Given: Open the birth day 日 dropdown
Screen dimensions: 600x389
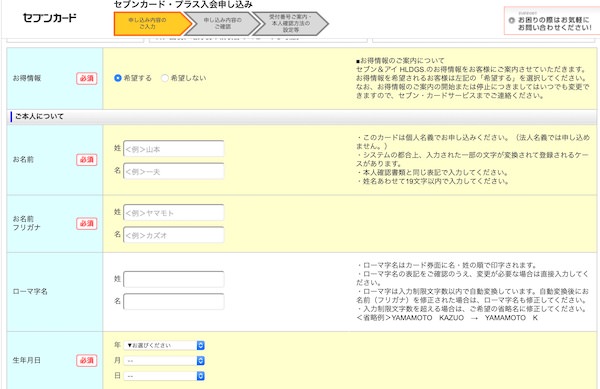Looking at the screenshot, I should tap(164, 376).
